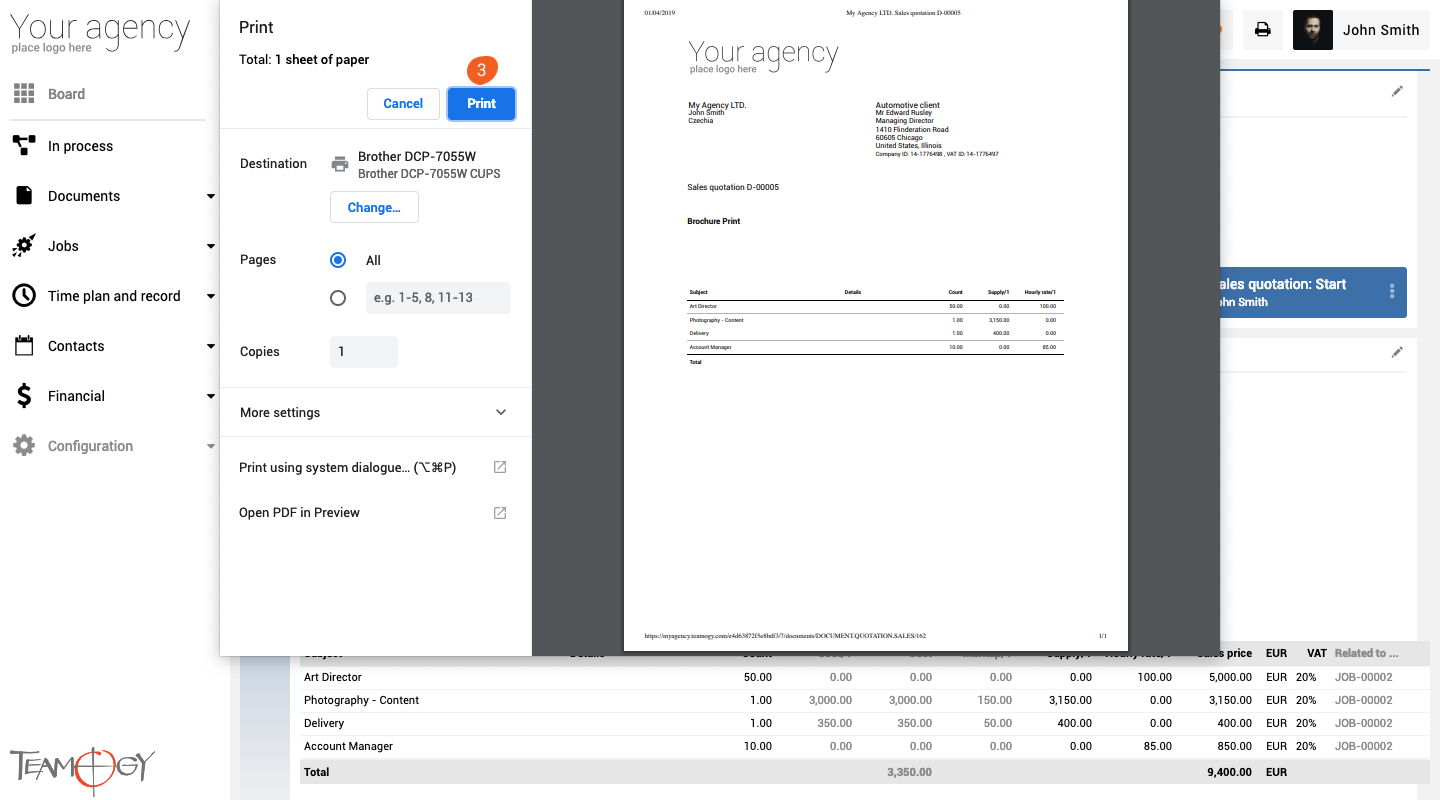Click the Delivery table row
Viewport: 1440px width, 800px height.
[865, 723]
